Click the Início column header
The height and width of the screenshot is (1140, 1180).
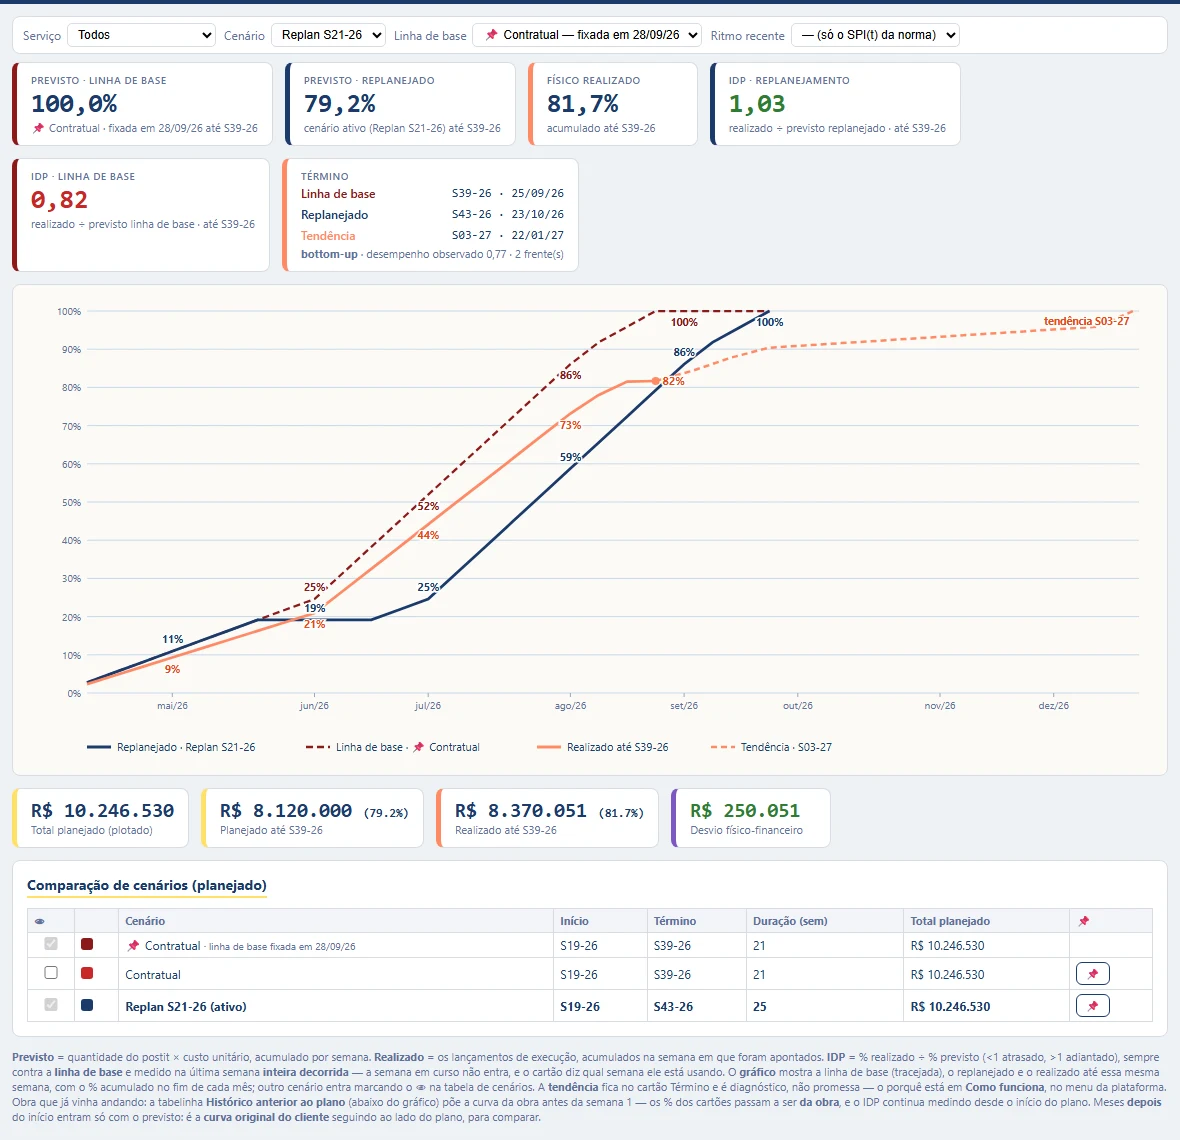tap(574, 921)
